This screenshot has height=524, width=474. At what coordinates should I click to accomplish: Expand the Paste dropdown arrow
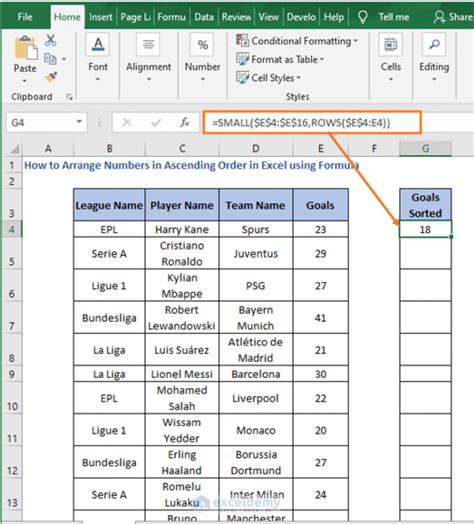click(x=24, y=81)
